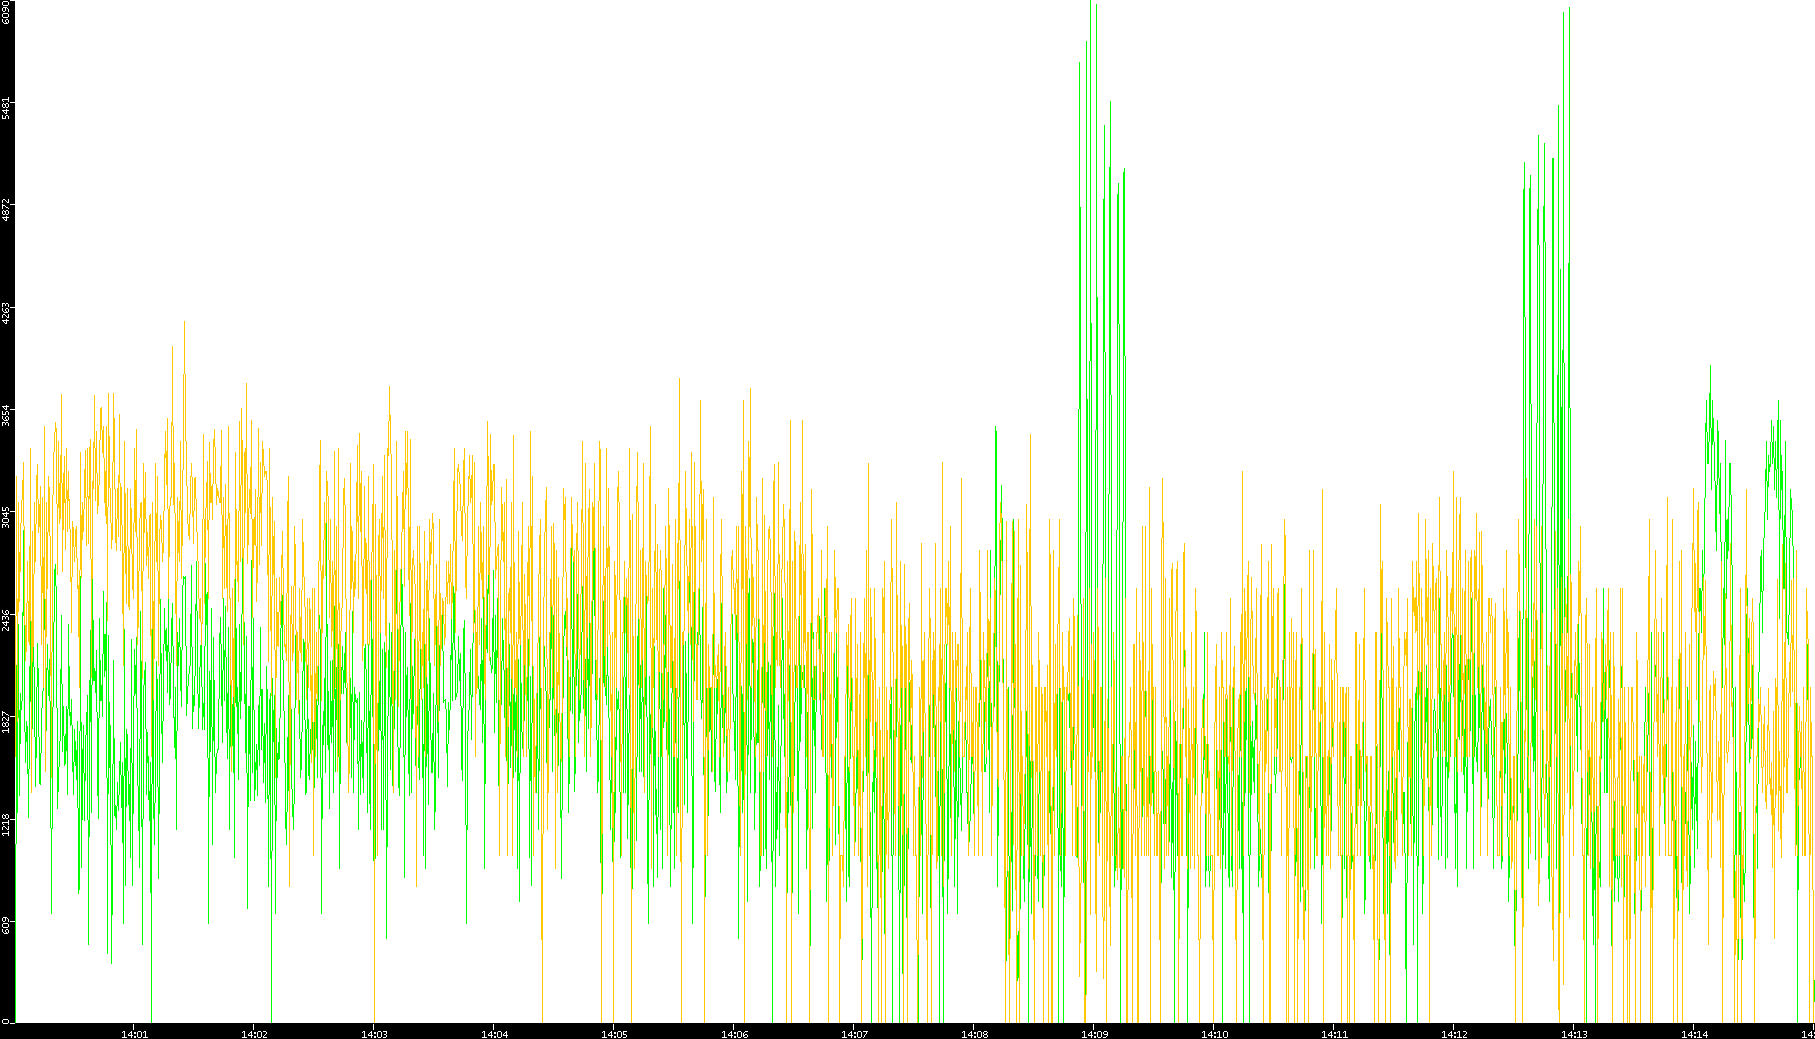Click the 14:09 label on the time axis
1815x1039 pixels.
(x=1094, y=1033)
